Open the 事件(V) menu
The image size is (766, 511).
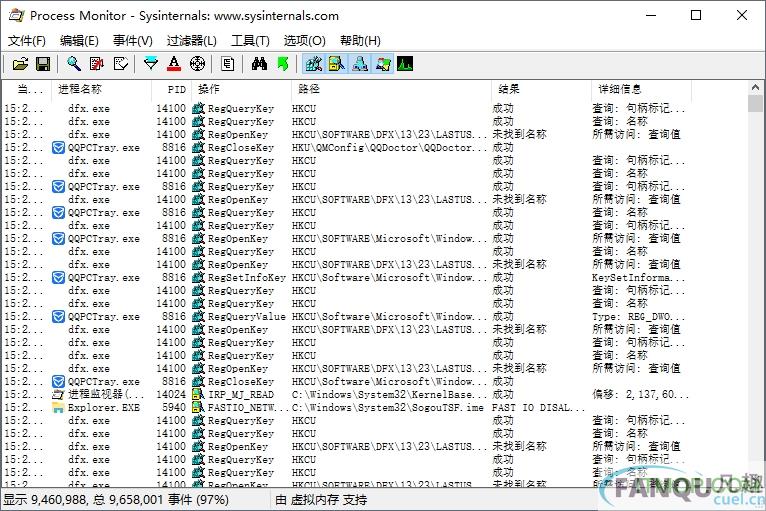pyautogui.click(x=132, y=41)
